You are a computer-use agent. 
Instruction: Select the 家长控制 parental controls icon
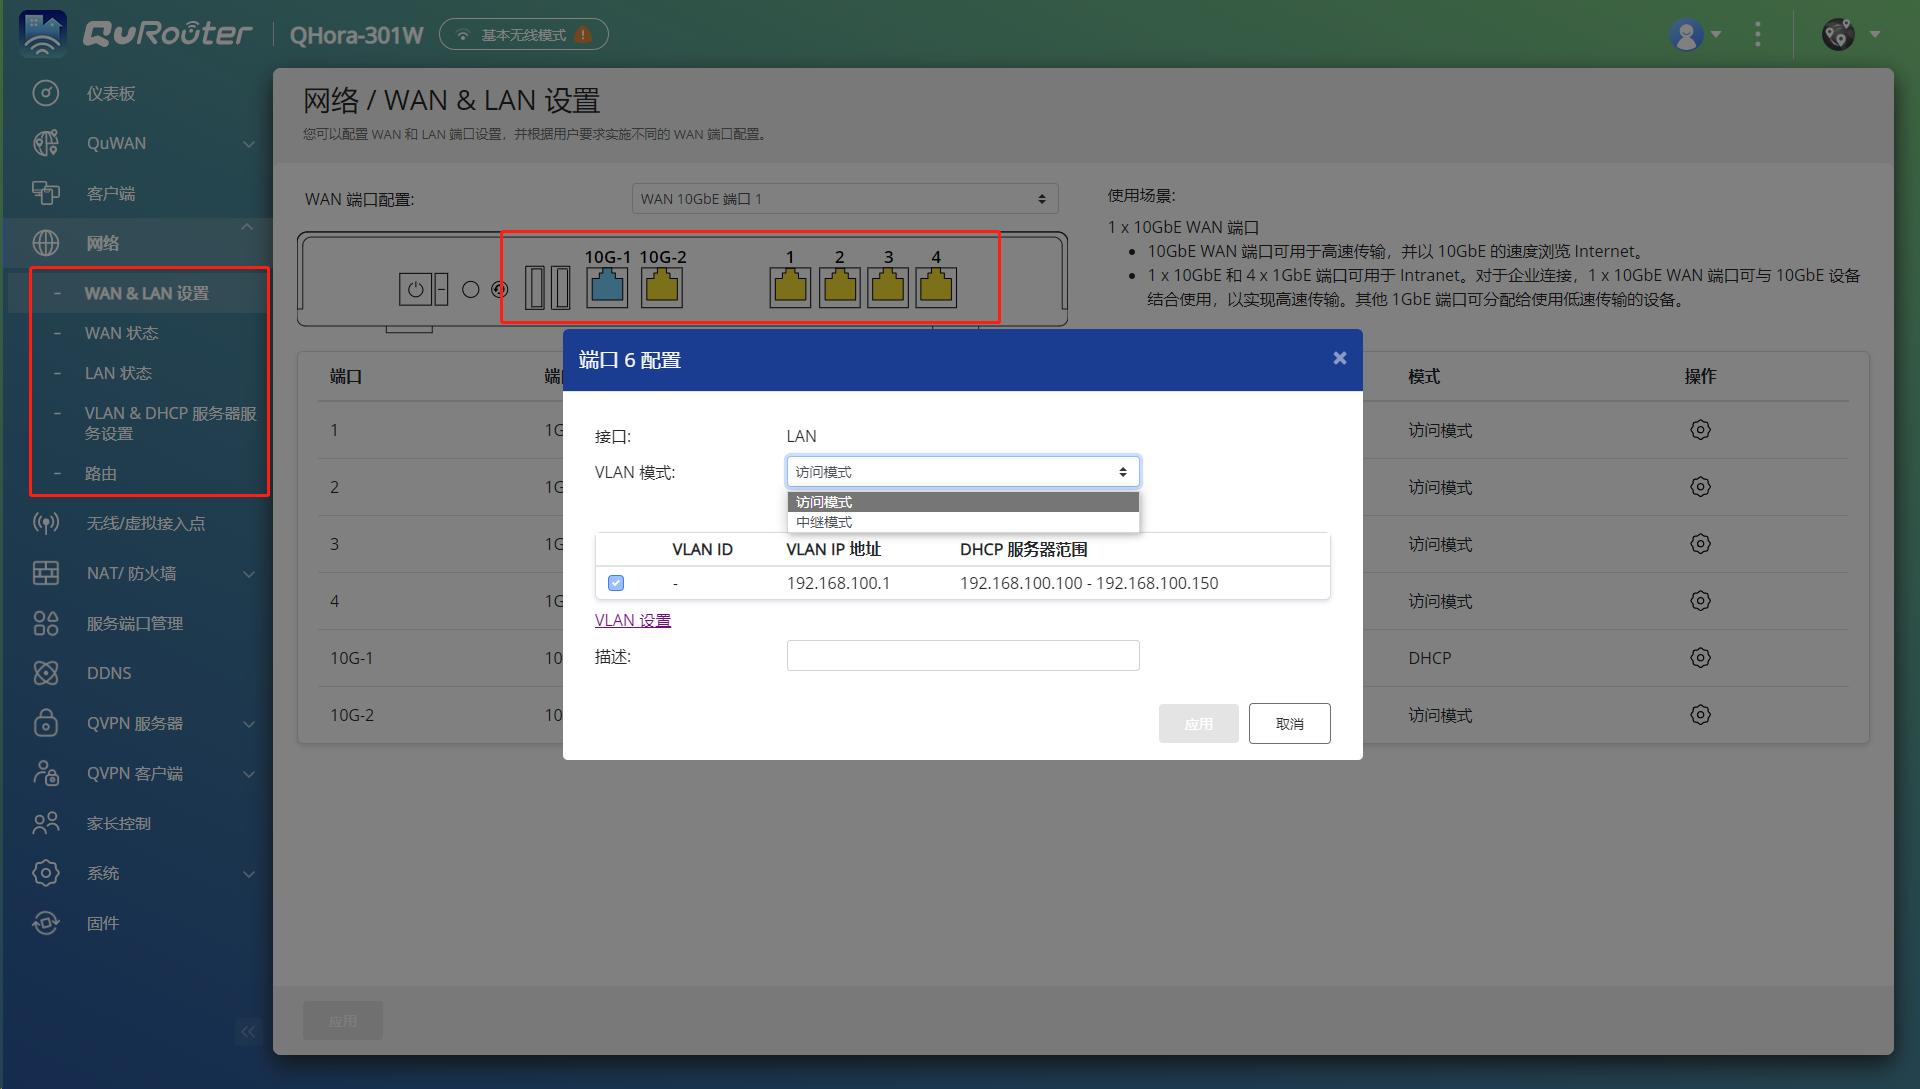pyautogui.click(x=45, y=822)
